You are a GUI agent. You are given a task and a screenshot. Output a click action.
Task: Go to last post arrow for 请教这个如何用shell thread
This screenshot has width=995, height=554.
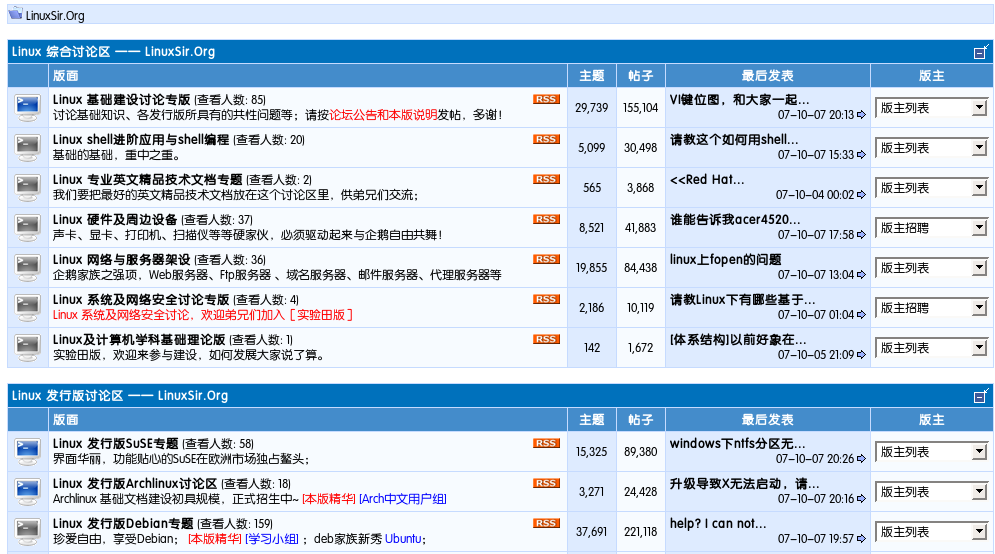click(861, 155)
